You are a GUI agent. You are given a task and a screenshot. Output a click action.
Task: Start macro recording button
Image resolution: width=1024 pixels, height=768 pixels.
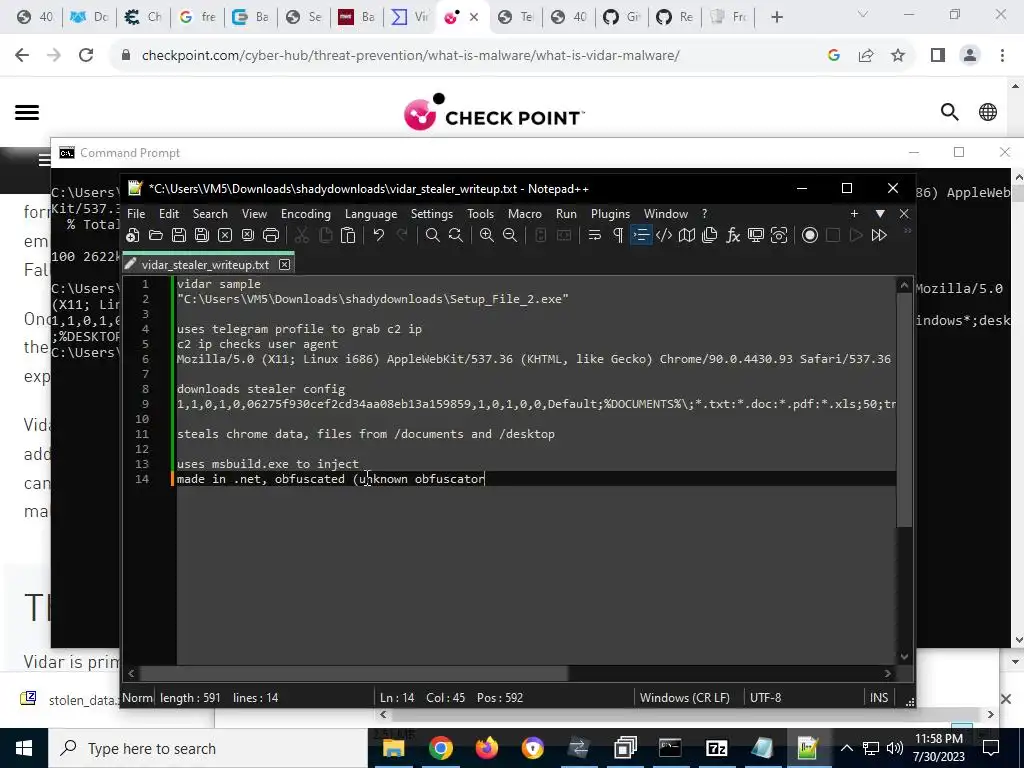[x=810, y=235]
